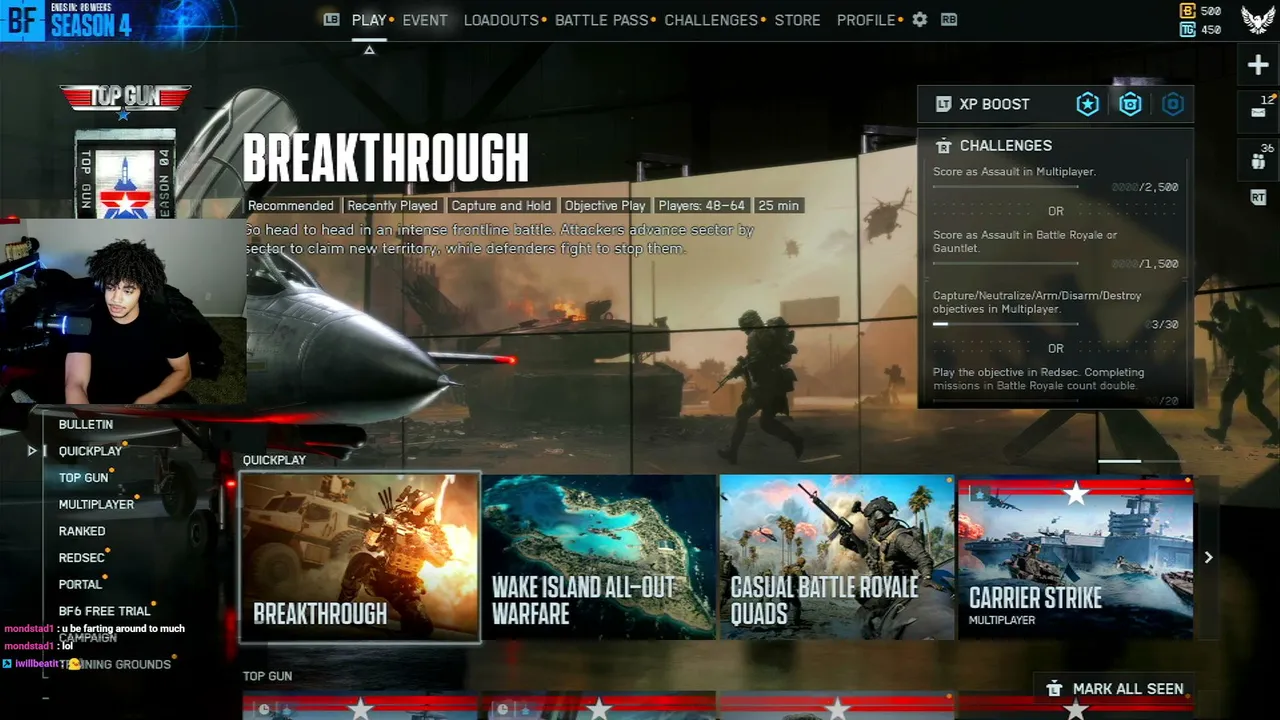Click the Objective Play tag

click(605, 206)
